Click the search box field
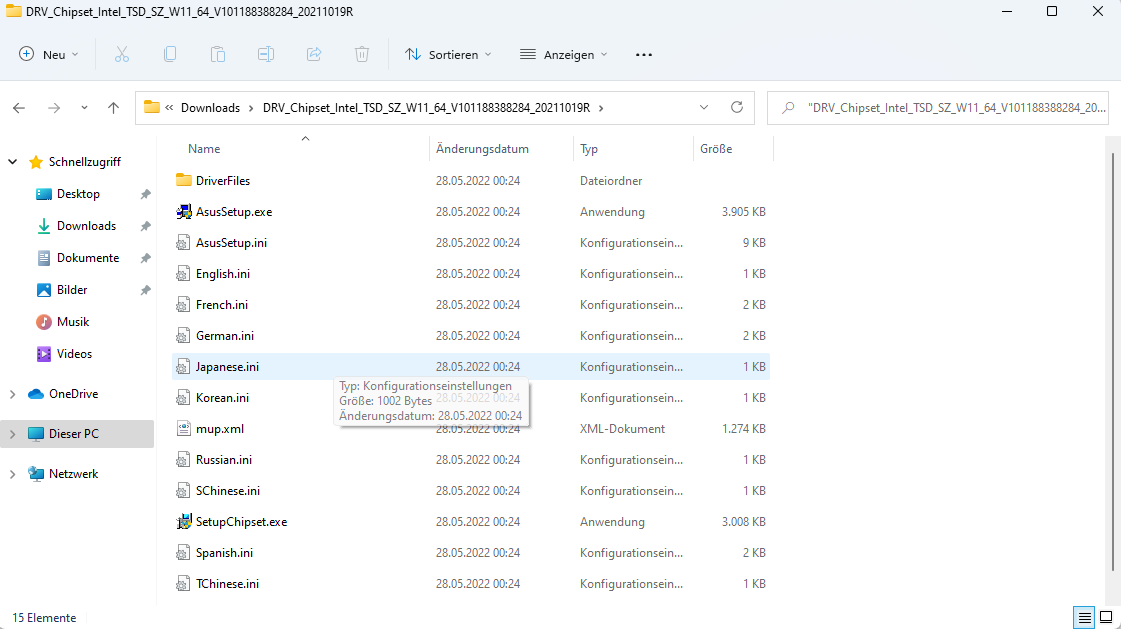This screenshot has height=629, width=1121. click(937, 108)
